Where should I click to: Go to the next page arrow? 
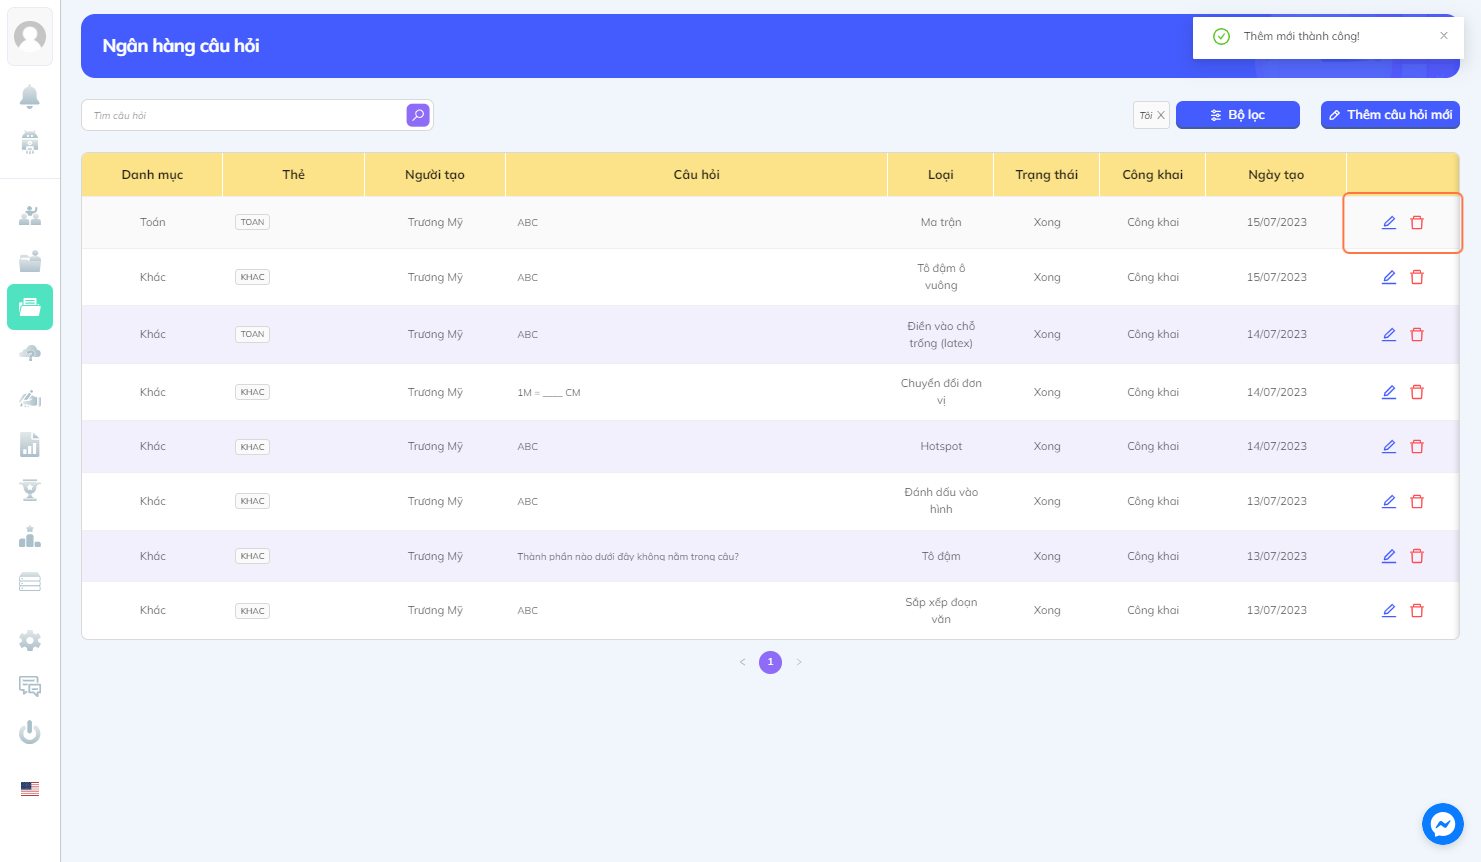pyautogui.click(x=799, y=662)
